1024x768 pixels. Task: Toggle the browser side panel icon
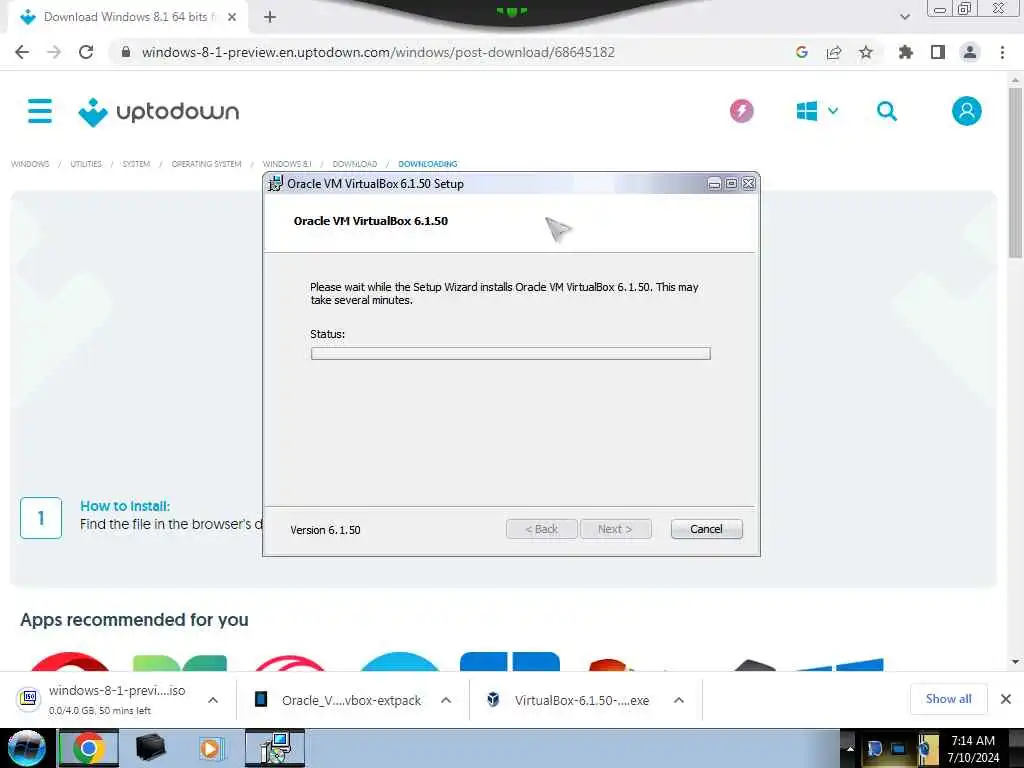(x=938, y=52)
